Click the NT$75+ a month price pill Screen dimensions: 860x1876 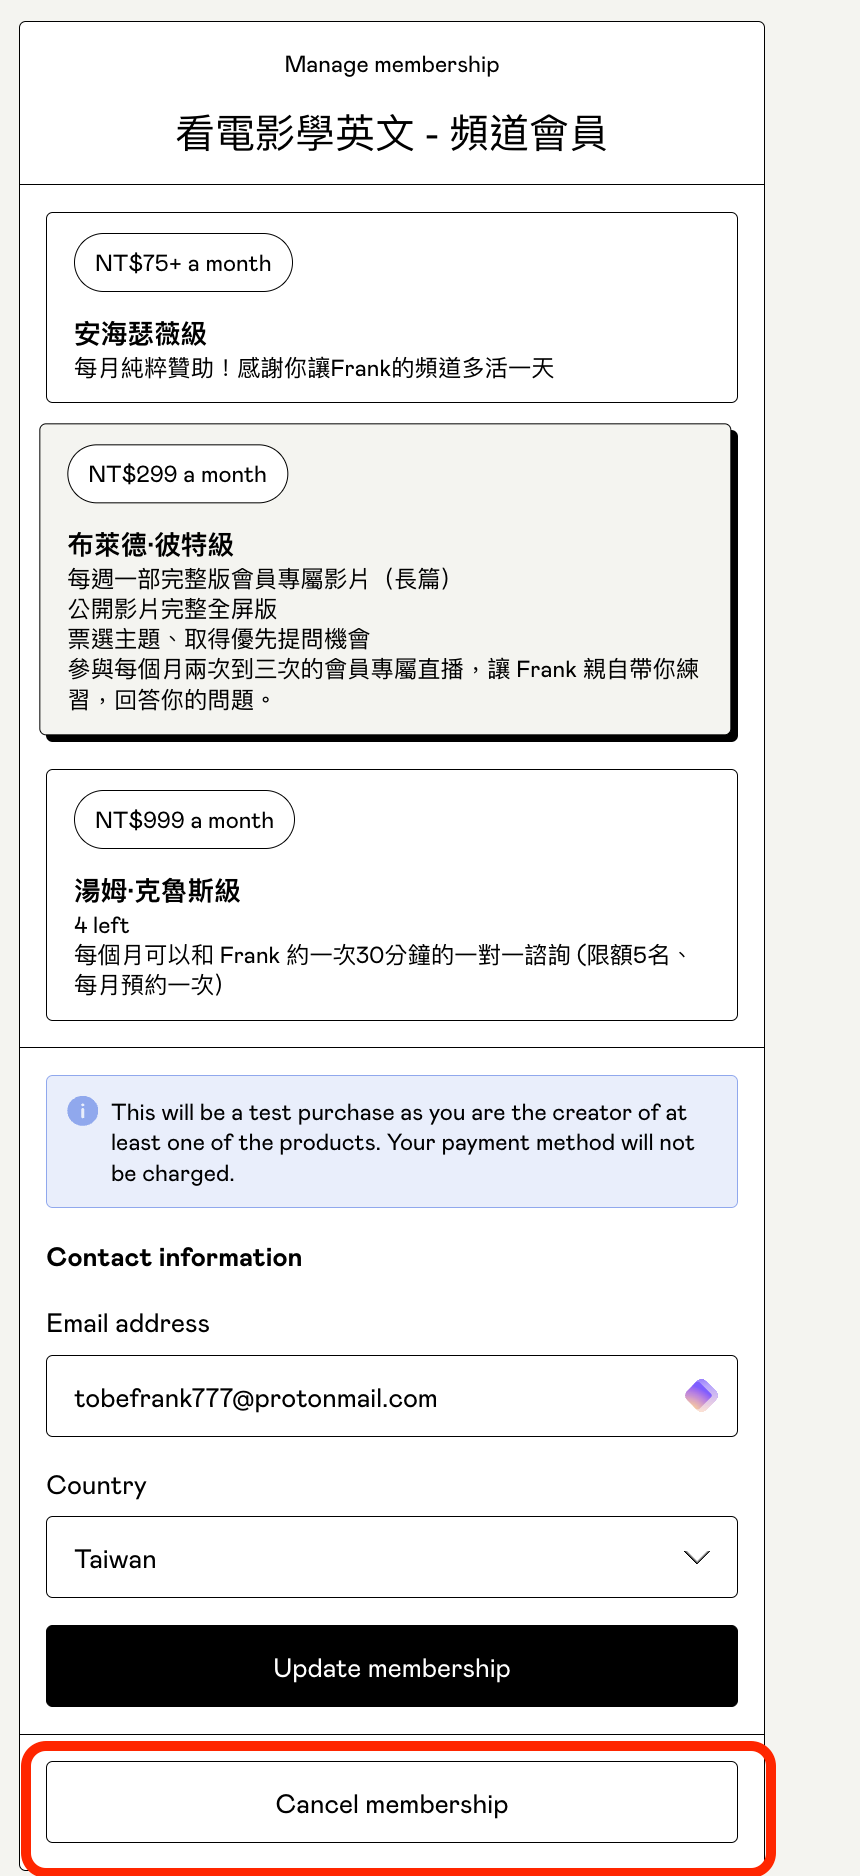click(x=183, y=263)
